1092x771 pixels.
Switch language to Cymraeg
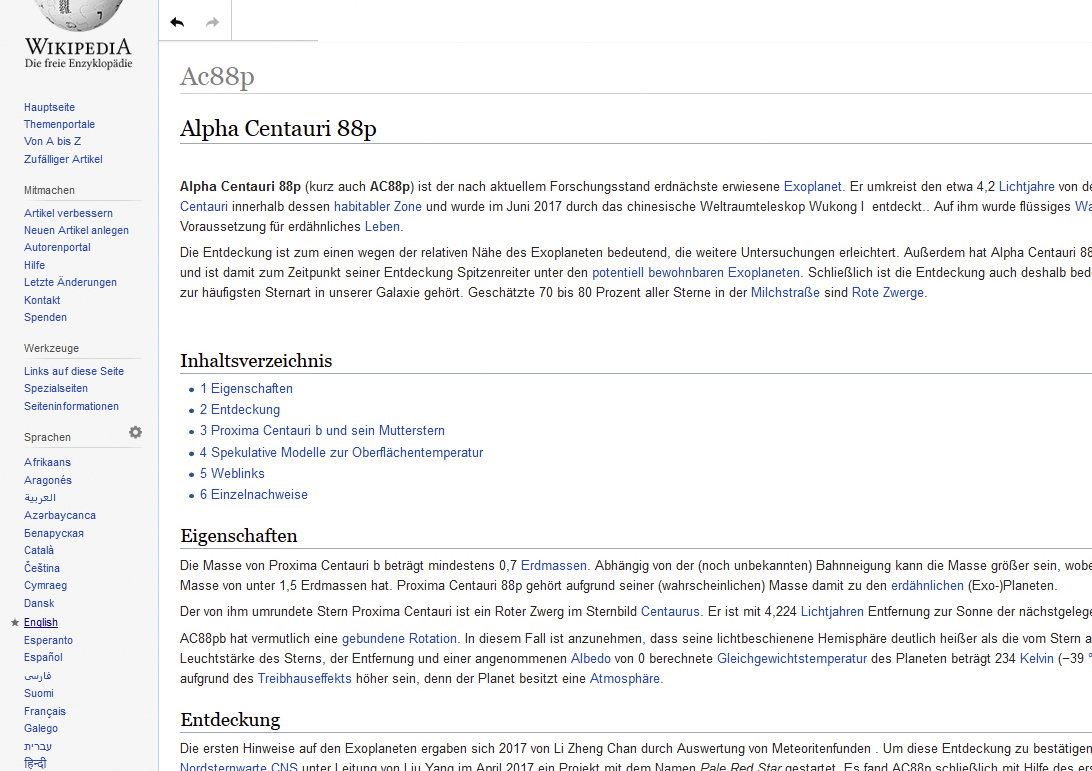[x=45, y=586]
